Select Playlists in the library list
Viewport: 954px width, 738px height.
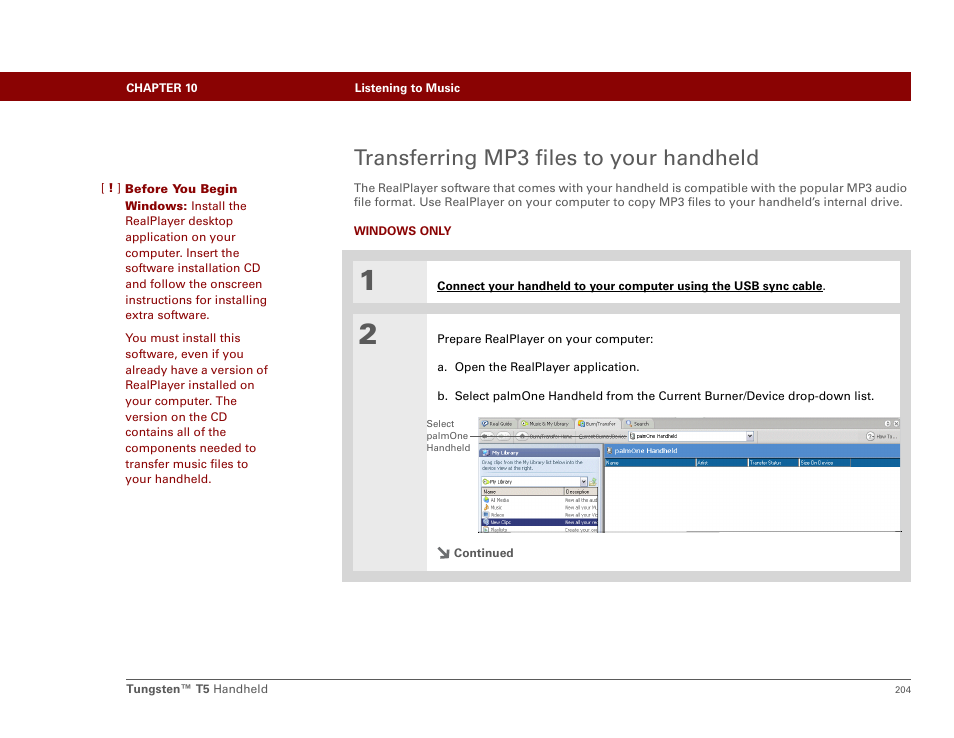539,529
